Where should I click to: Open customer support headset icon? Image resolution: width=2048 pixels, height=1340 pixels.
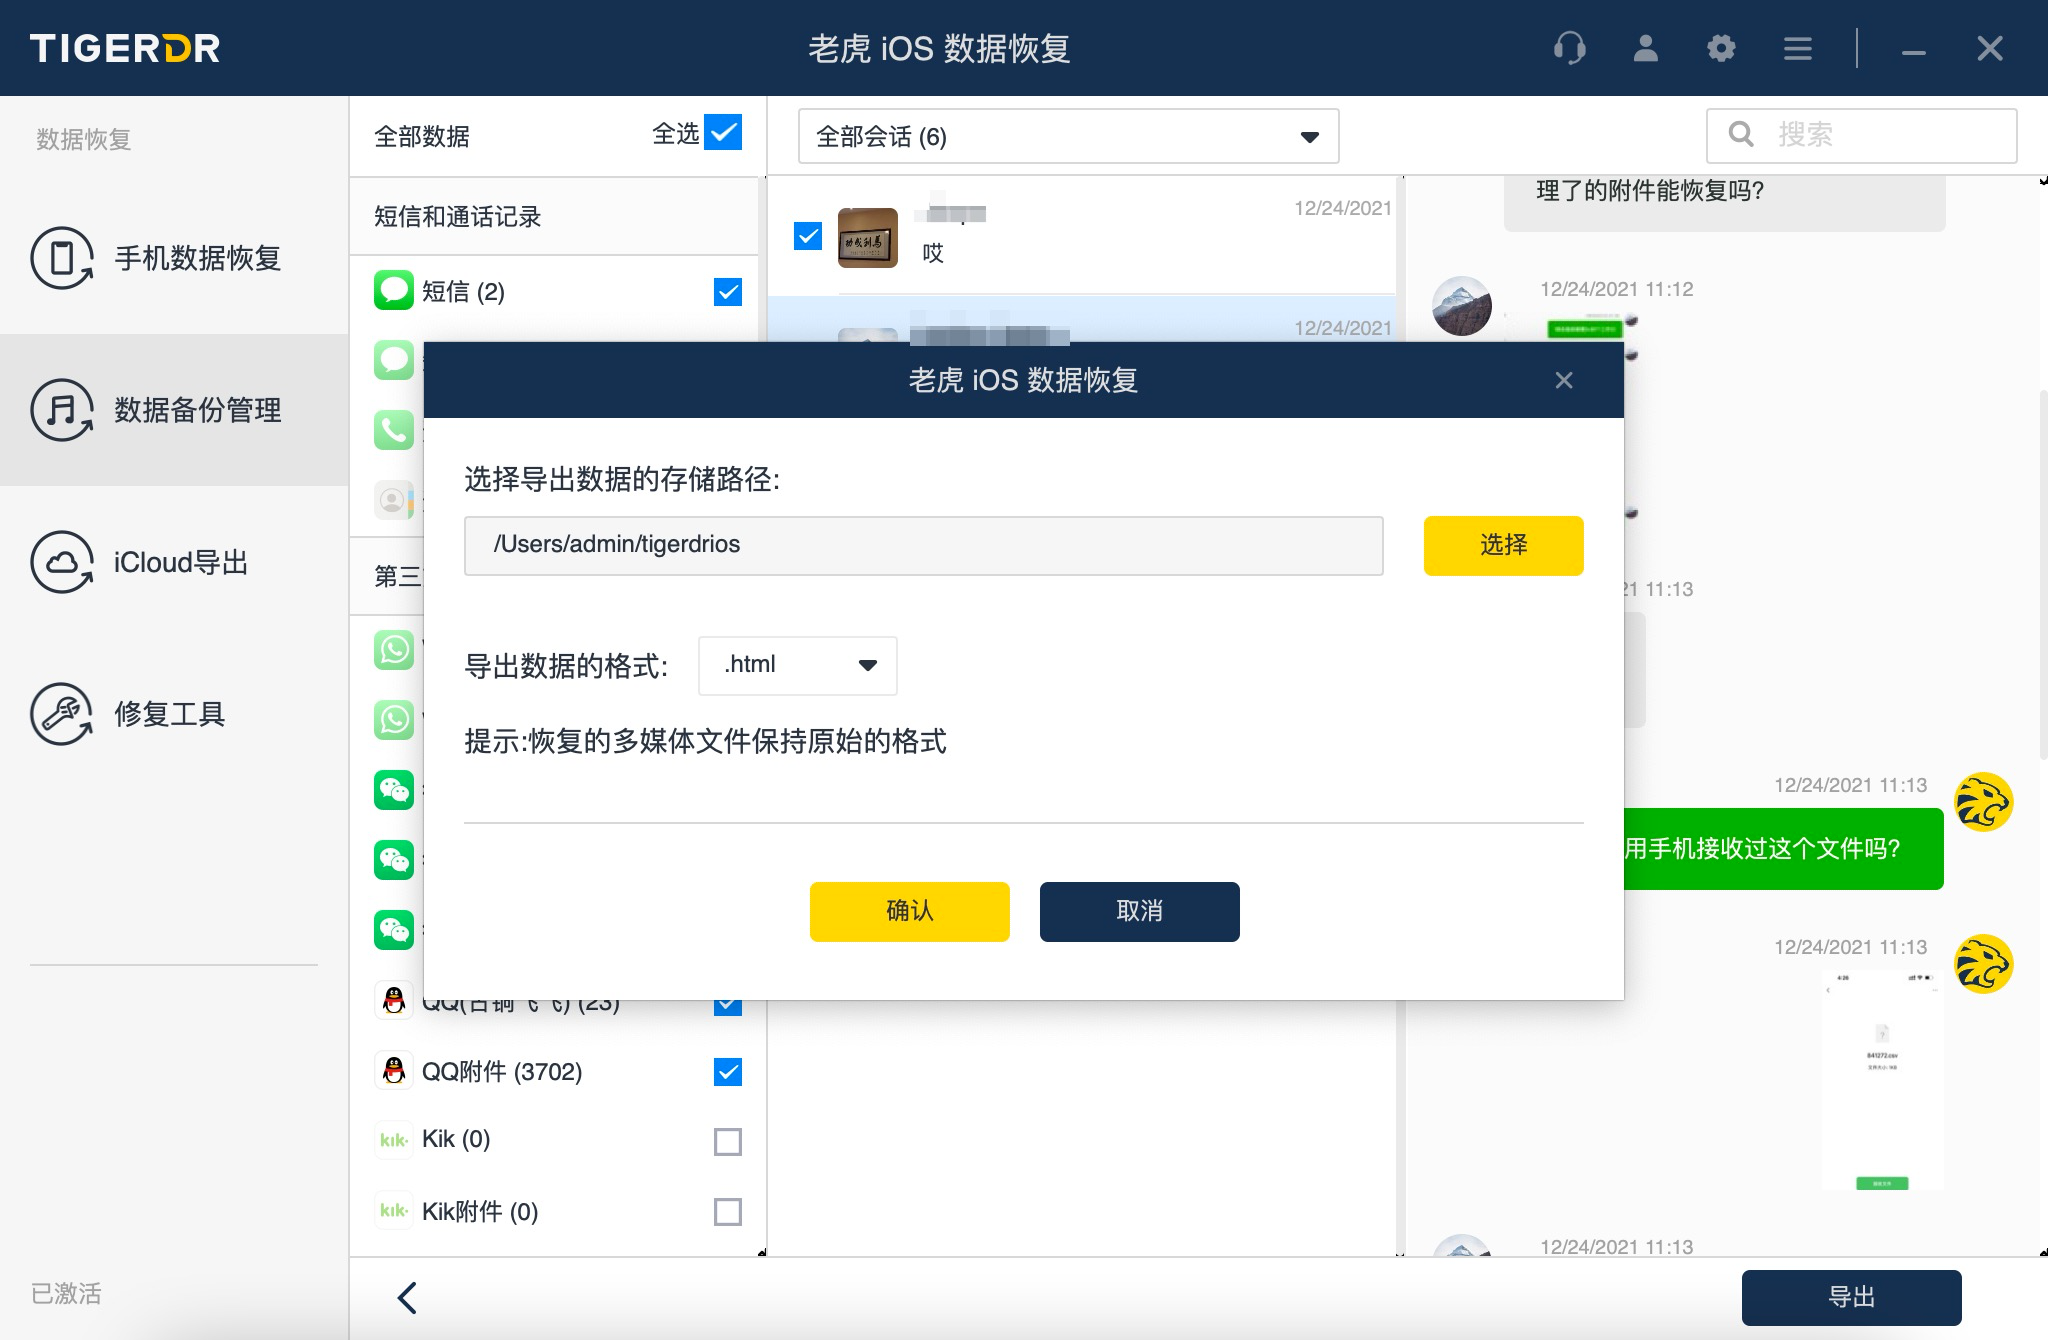(1569, 48)
